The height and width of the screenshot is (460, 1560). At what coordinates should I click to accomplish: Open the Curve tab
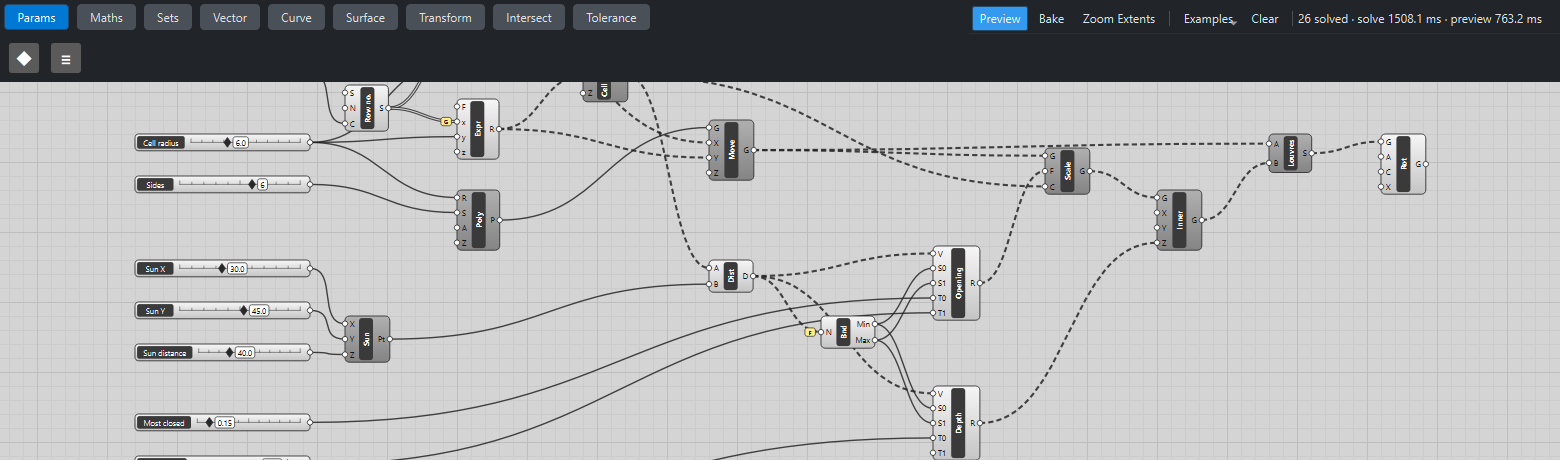click(x=296, y=18)
